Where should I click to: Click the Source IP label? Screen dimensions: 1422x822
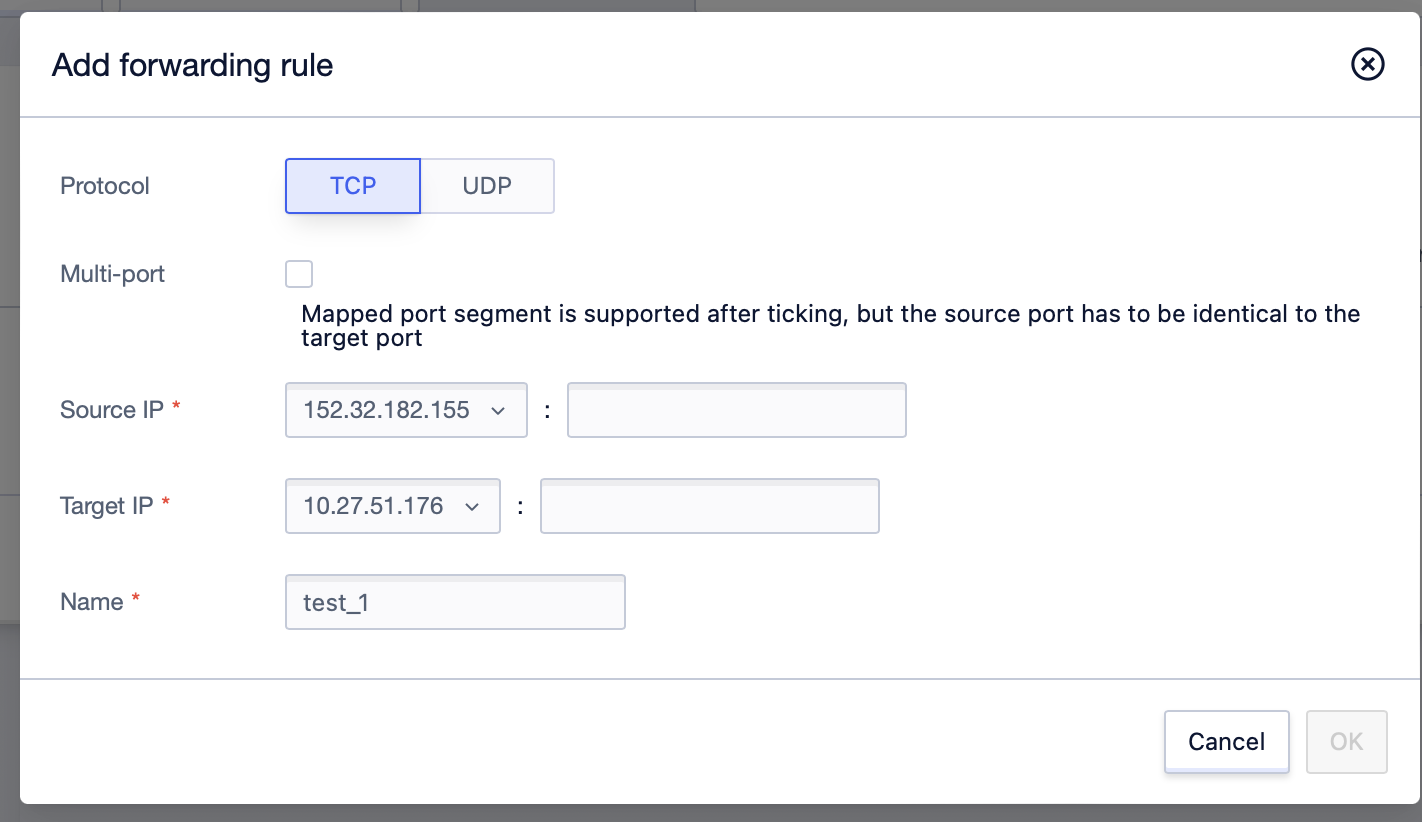click(x=112, y=410)
